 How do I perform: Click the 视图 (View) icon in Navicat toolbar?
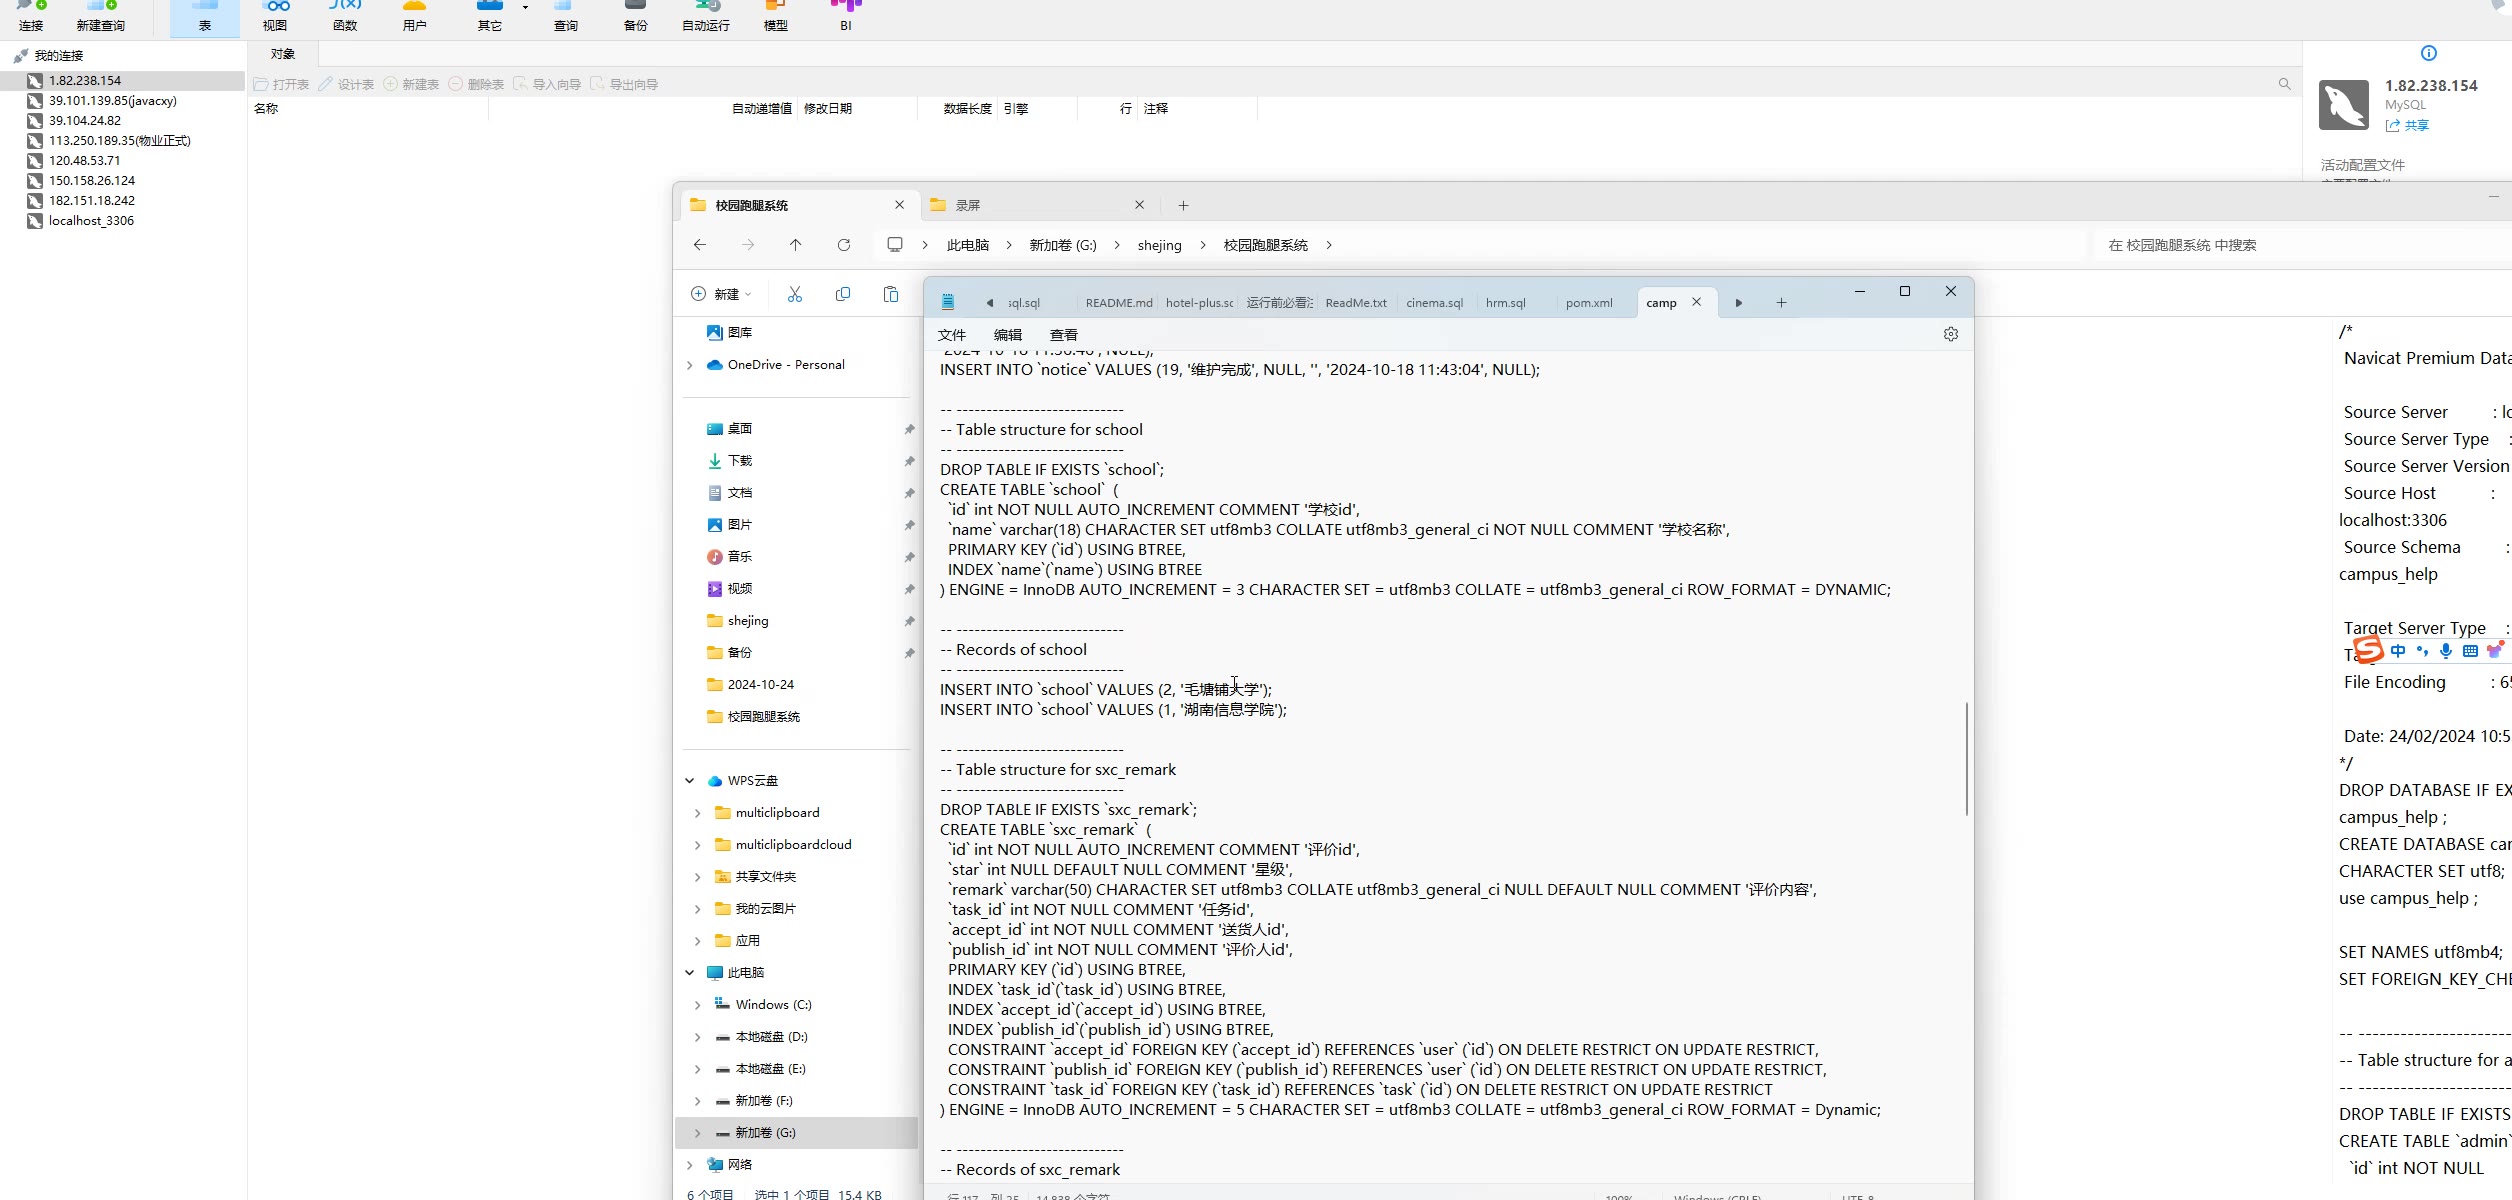[275, 15]
